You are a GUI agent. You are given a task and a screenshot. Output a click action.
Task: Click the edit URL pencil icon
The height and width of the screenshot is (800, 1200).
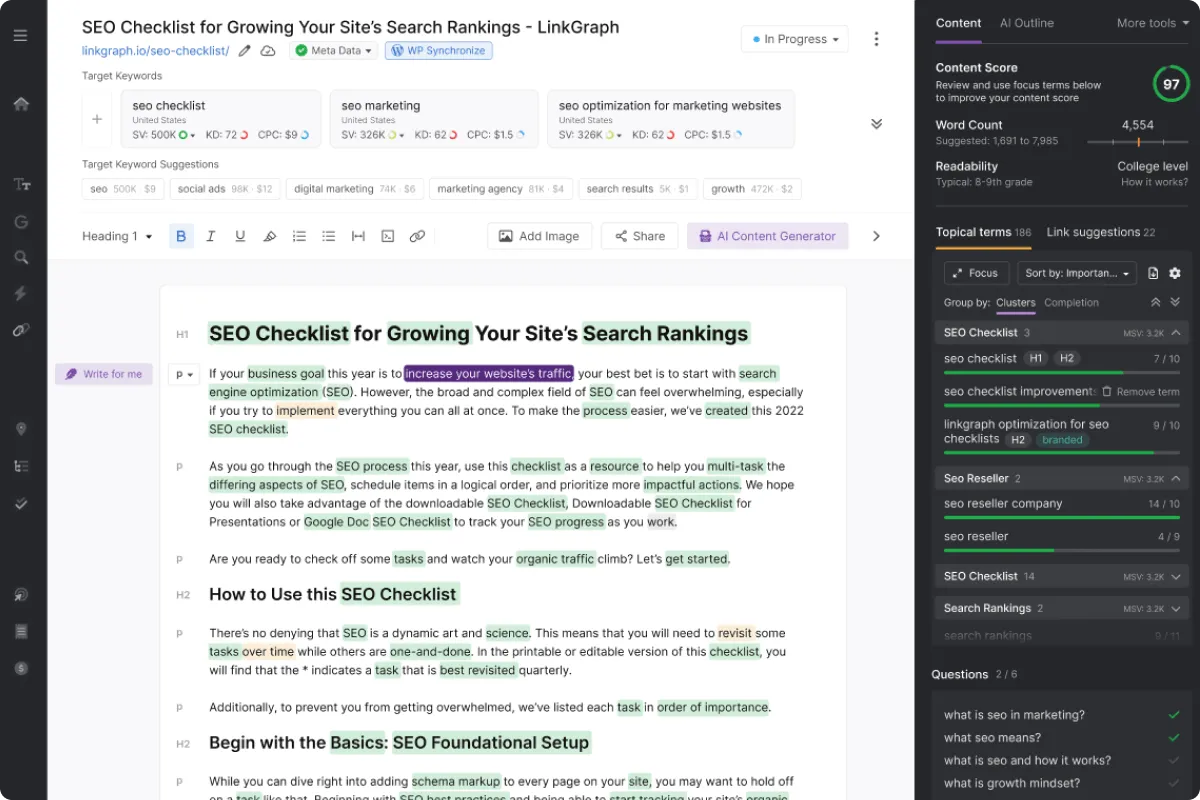tap(245, 51)
